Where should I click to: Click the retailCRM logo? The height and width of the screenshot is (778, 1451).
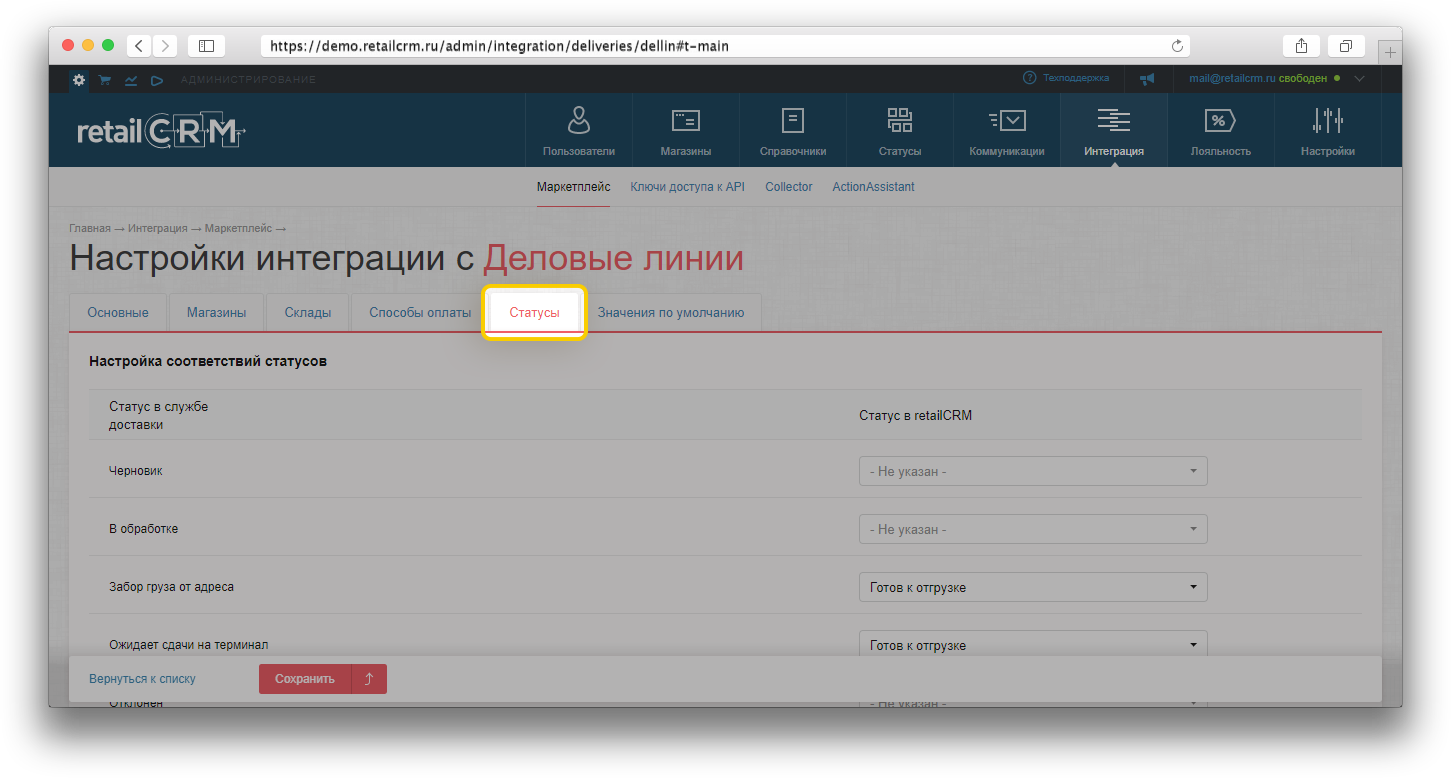[x=161, y=131]
